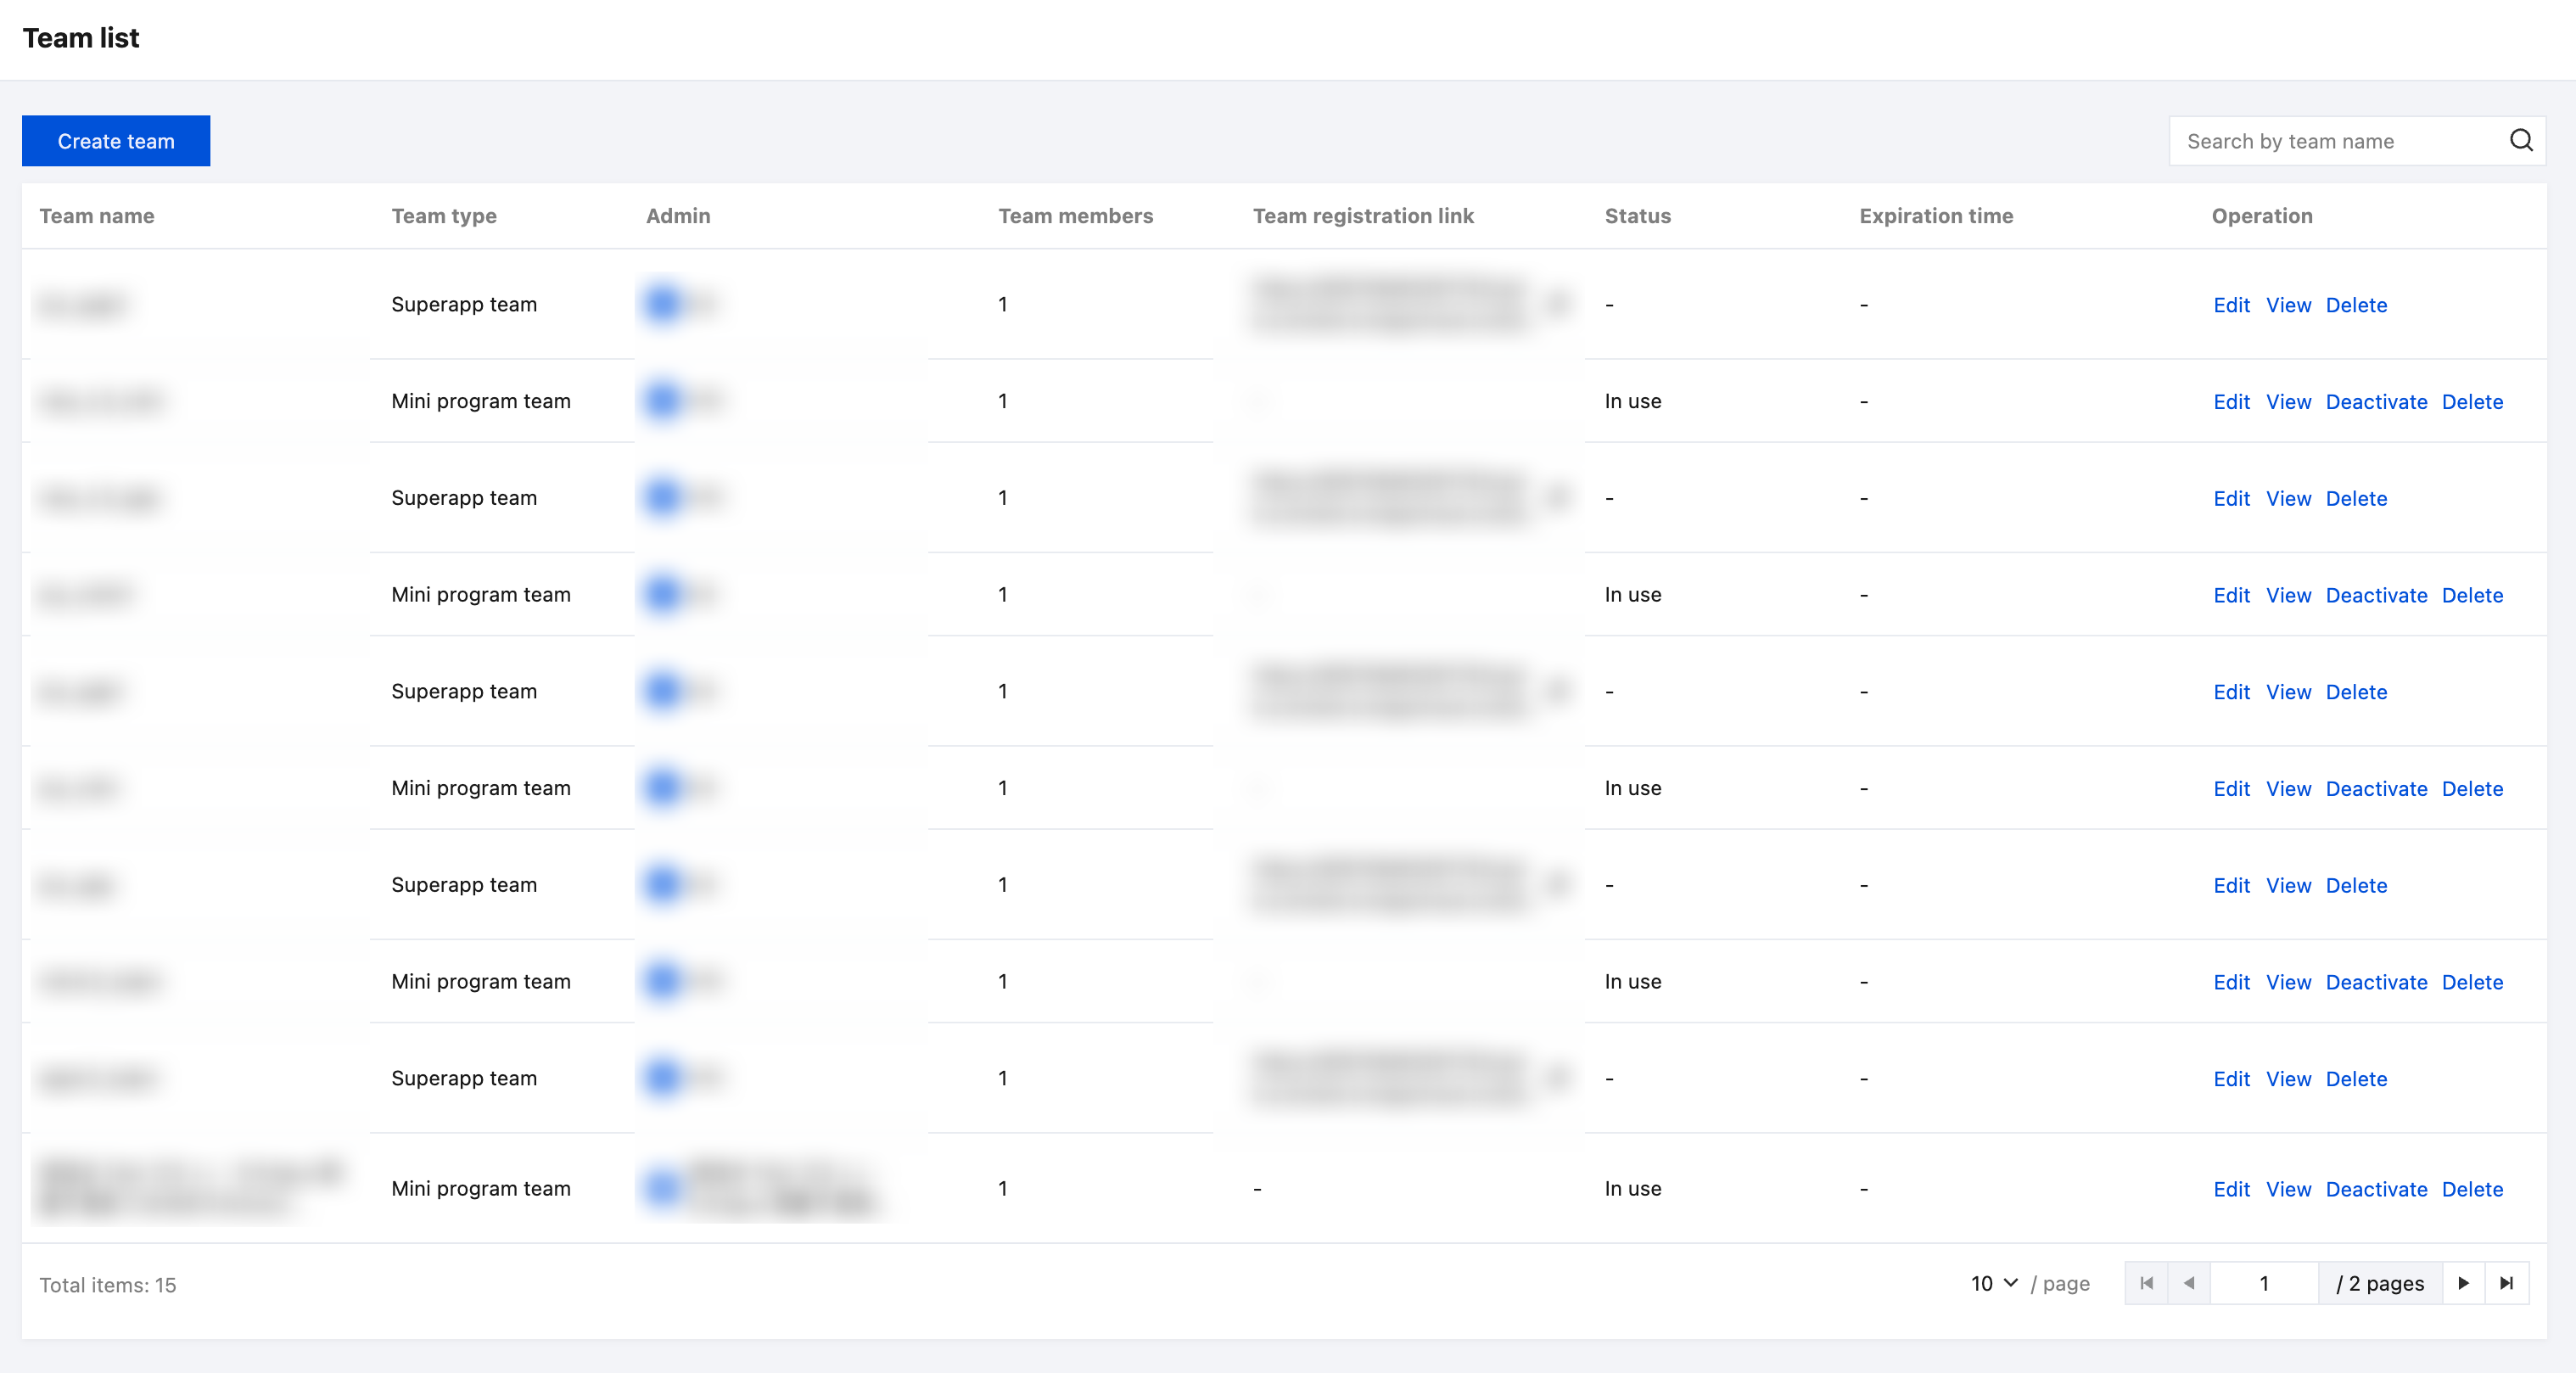Click Delete on the fifth row's team
The width and height of the screenshot is (2576, 1373).
tap(2356, 692)
